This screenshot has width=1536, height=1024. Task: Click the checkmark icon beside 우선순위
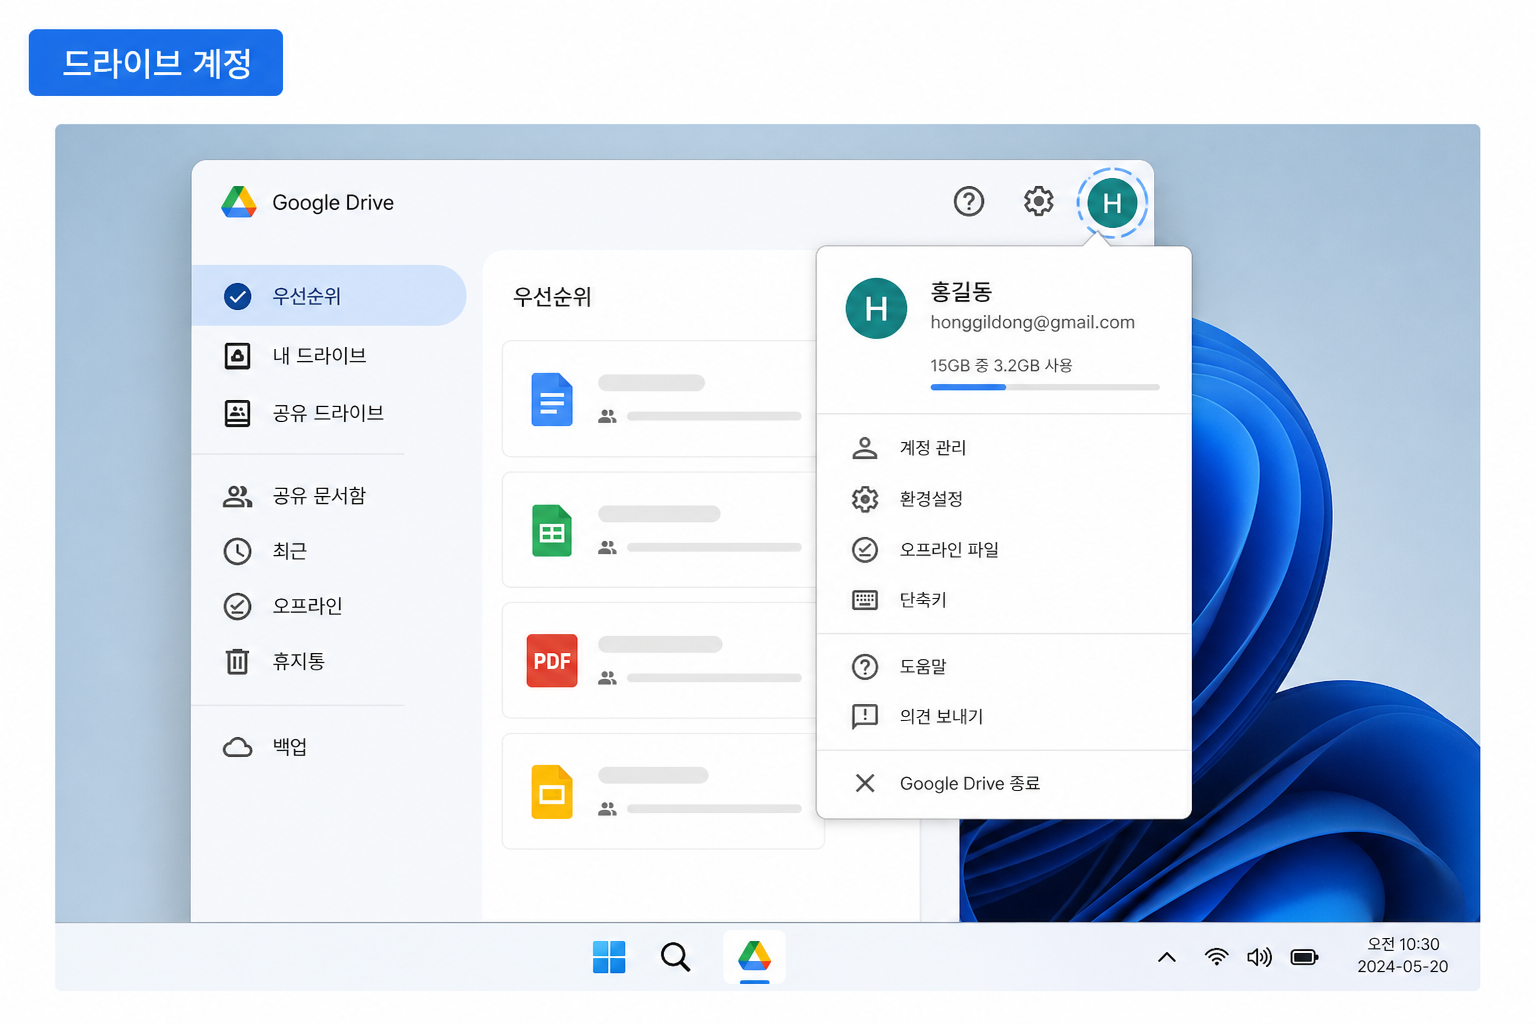coord(237,296)
